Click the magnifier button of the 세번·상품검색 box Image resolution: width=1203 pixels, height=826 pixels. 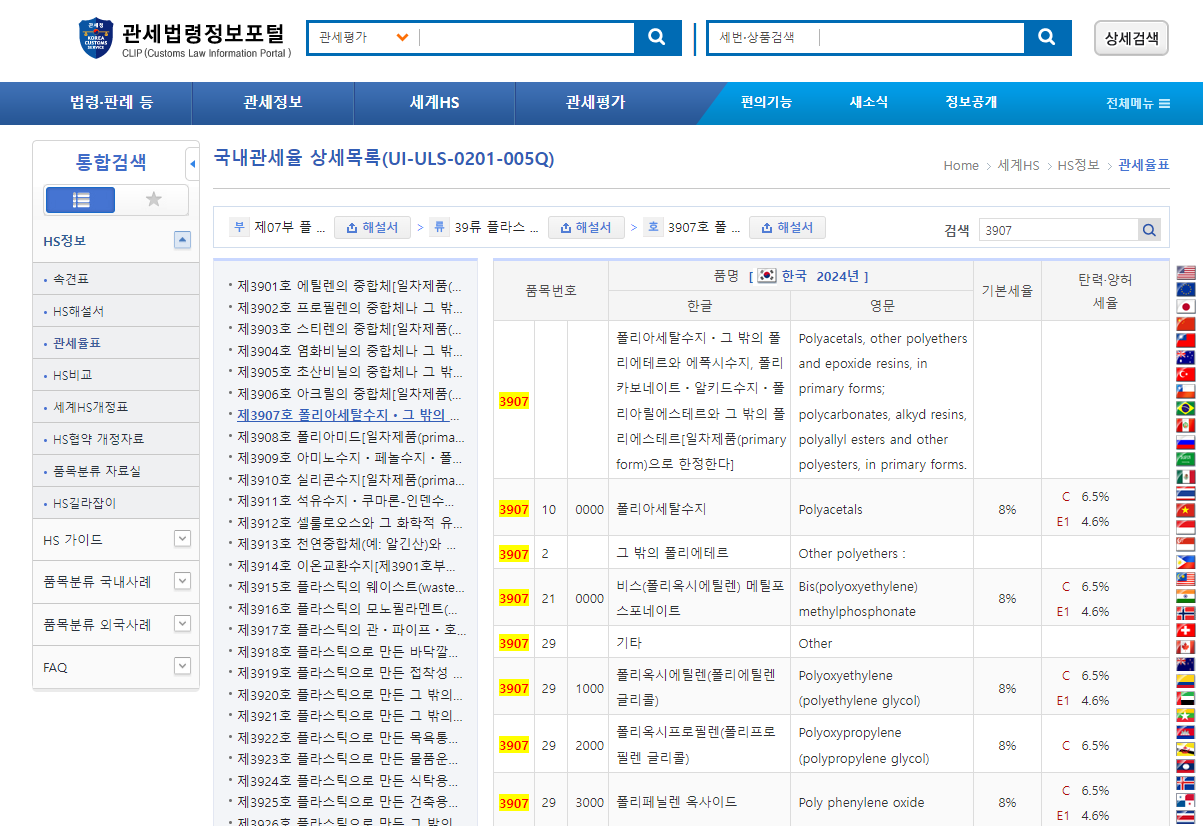[x=1047, y=37]
